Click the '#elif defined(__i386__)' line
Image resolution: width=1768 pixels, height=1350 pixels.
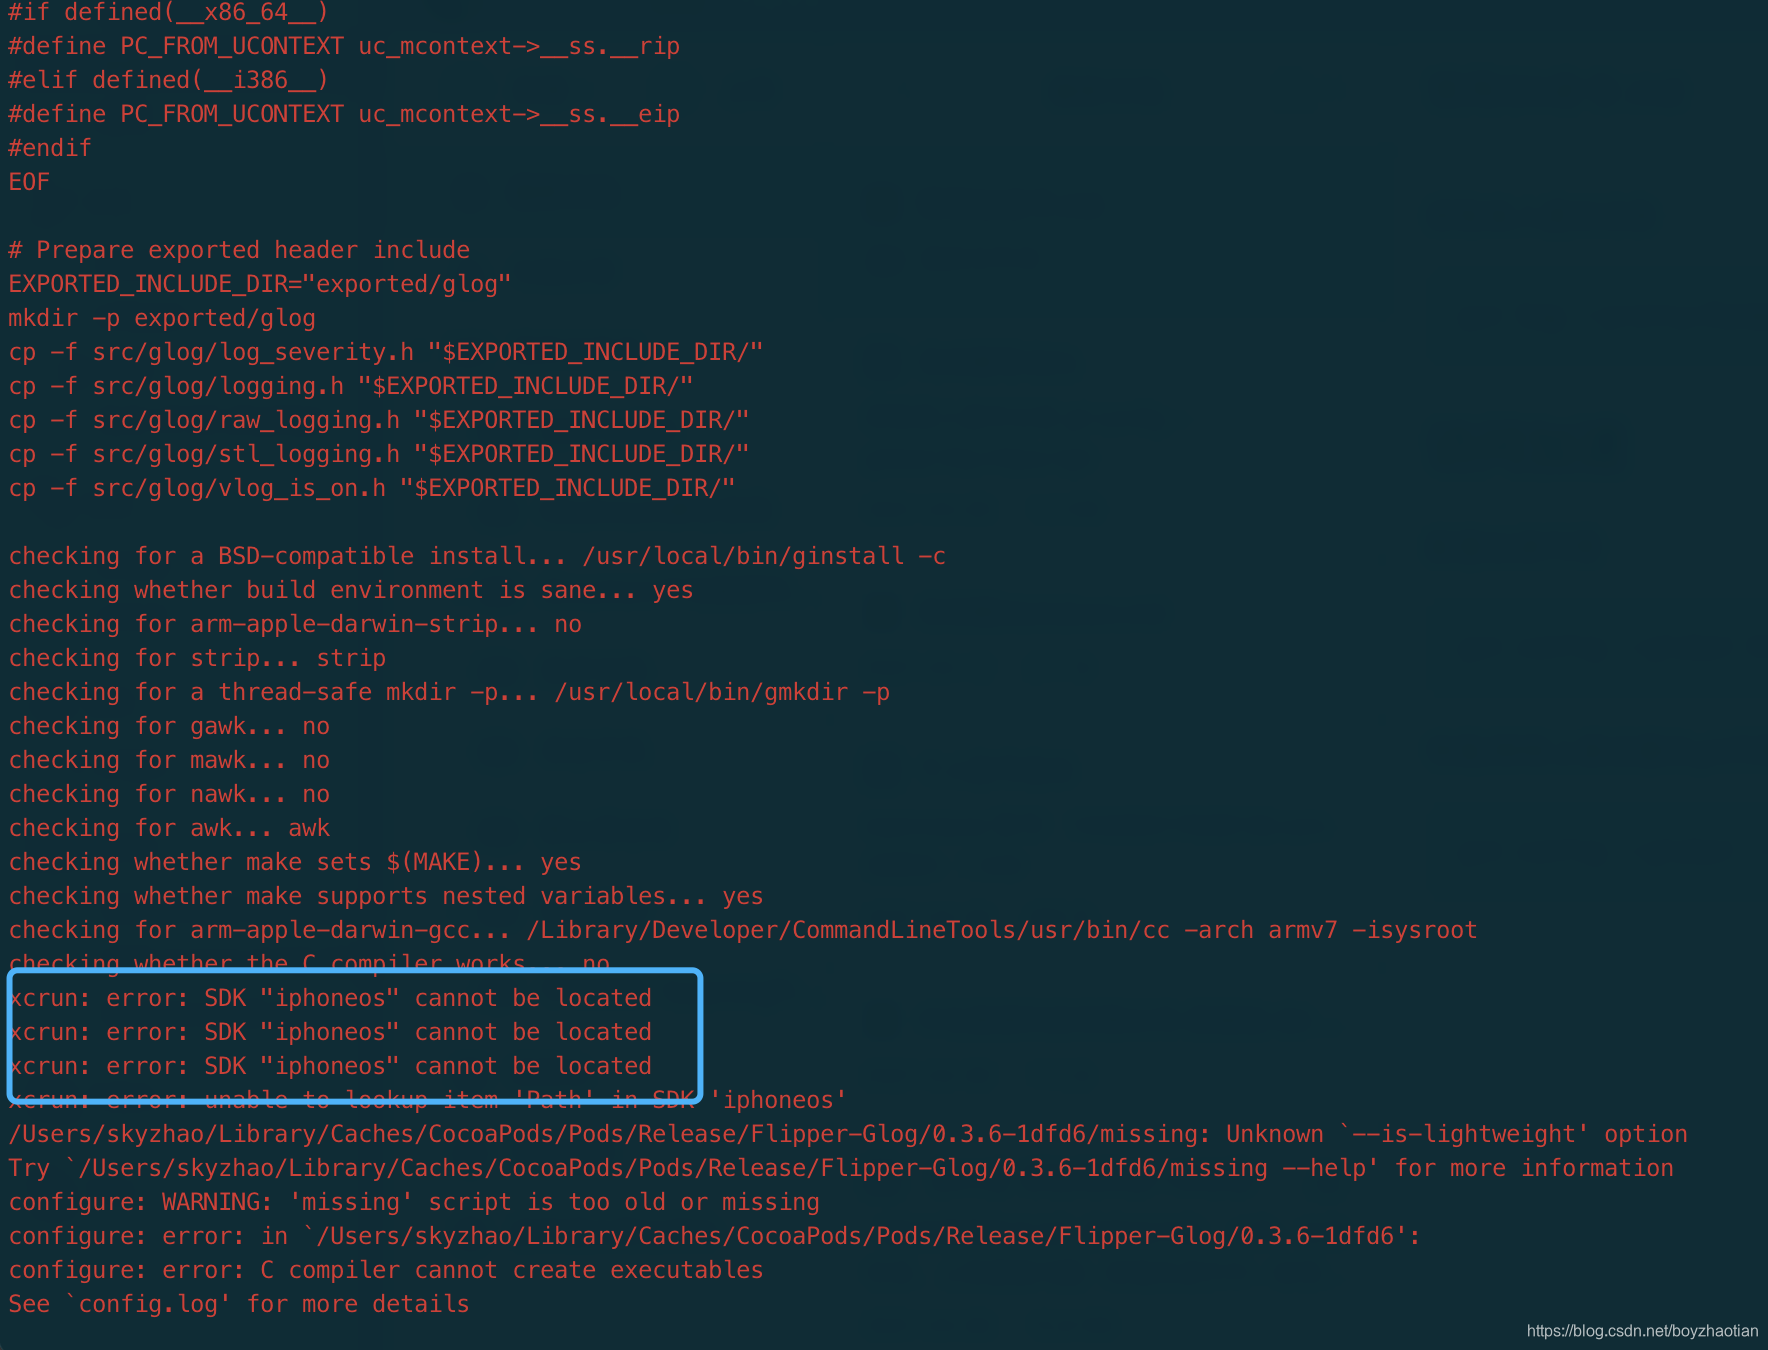[168, 80]
